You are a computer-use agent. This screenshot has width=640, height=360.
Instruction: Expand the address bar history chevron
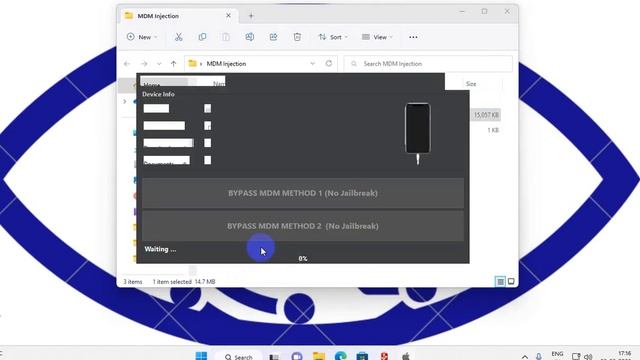coord(313,63)
